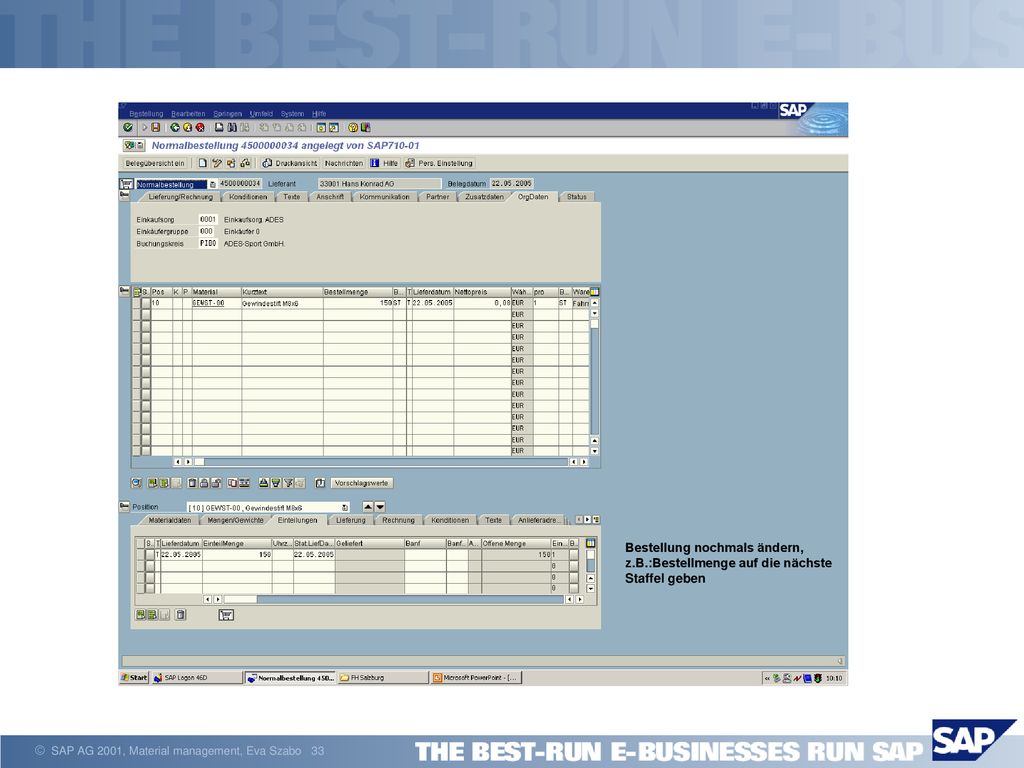The height and width of the screenshot is (768, 1024).
Task: Collapse the Position detail section toggle
Action: pos(124,506)
